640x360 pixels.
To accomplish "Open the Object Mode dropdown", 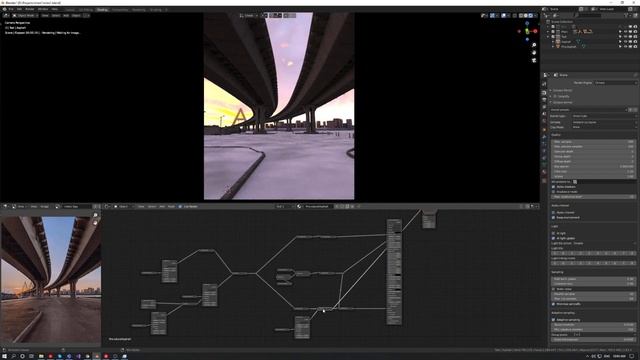I will click(25, 16).
